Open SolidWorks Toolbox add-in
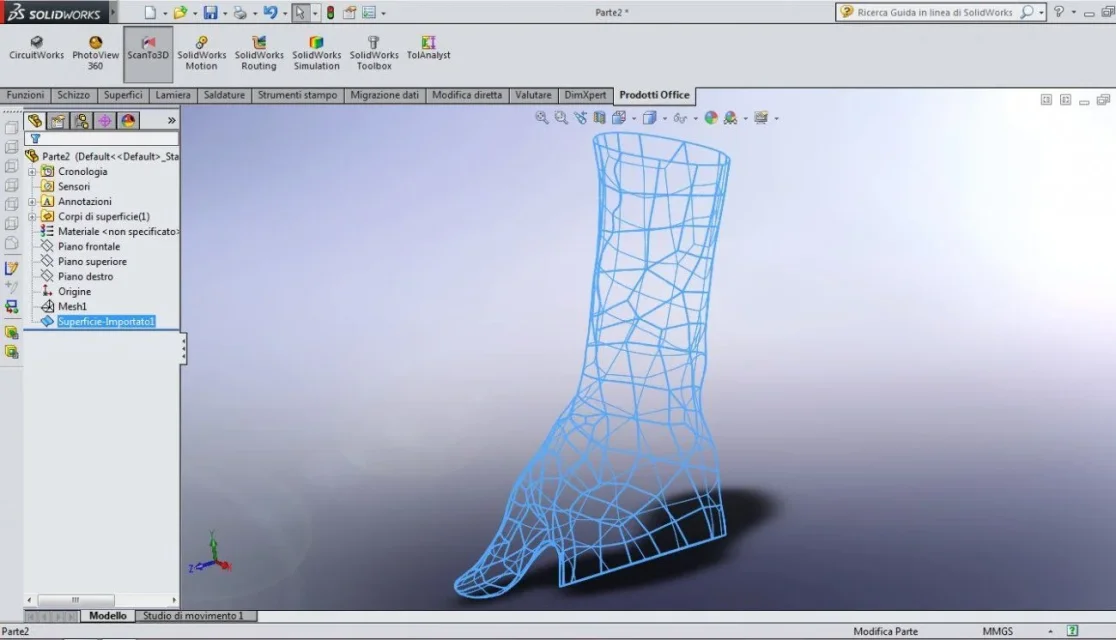 (x=374, y=53)
